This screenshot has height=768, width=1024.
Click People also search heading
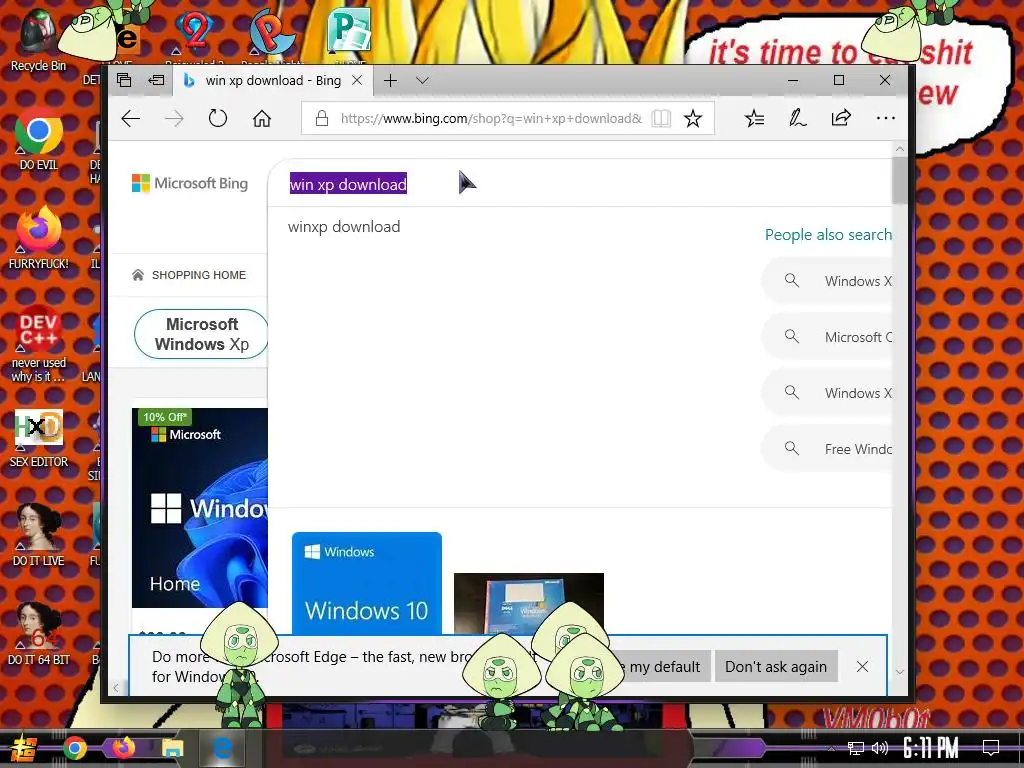[x=828, y=234]
